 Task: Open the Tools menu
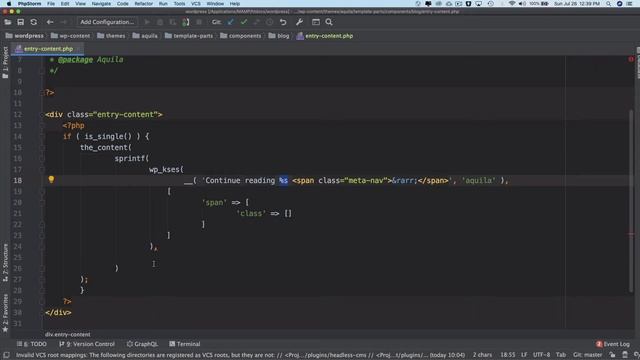pyautogui.click(x=179, y=4)
